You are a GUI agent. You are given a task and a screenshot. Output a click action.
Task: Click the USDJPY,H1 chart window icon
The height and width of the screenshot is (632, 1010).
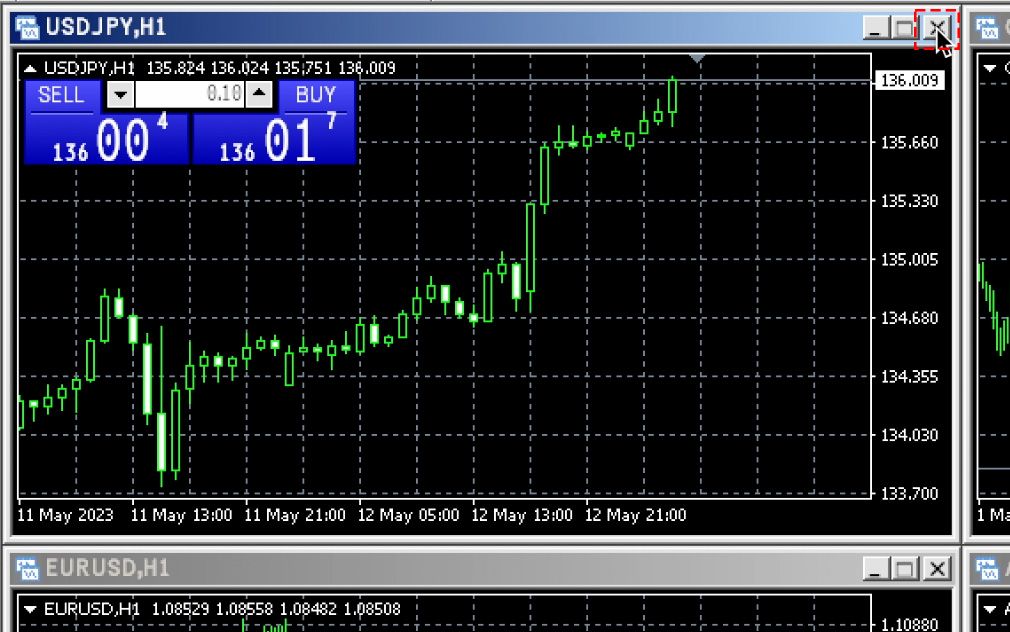pyautogui.click(x=27, y=28)
